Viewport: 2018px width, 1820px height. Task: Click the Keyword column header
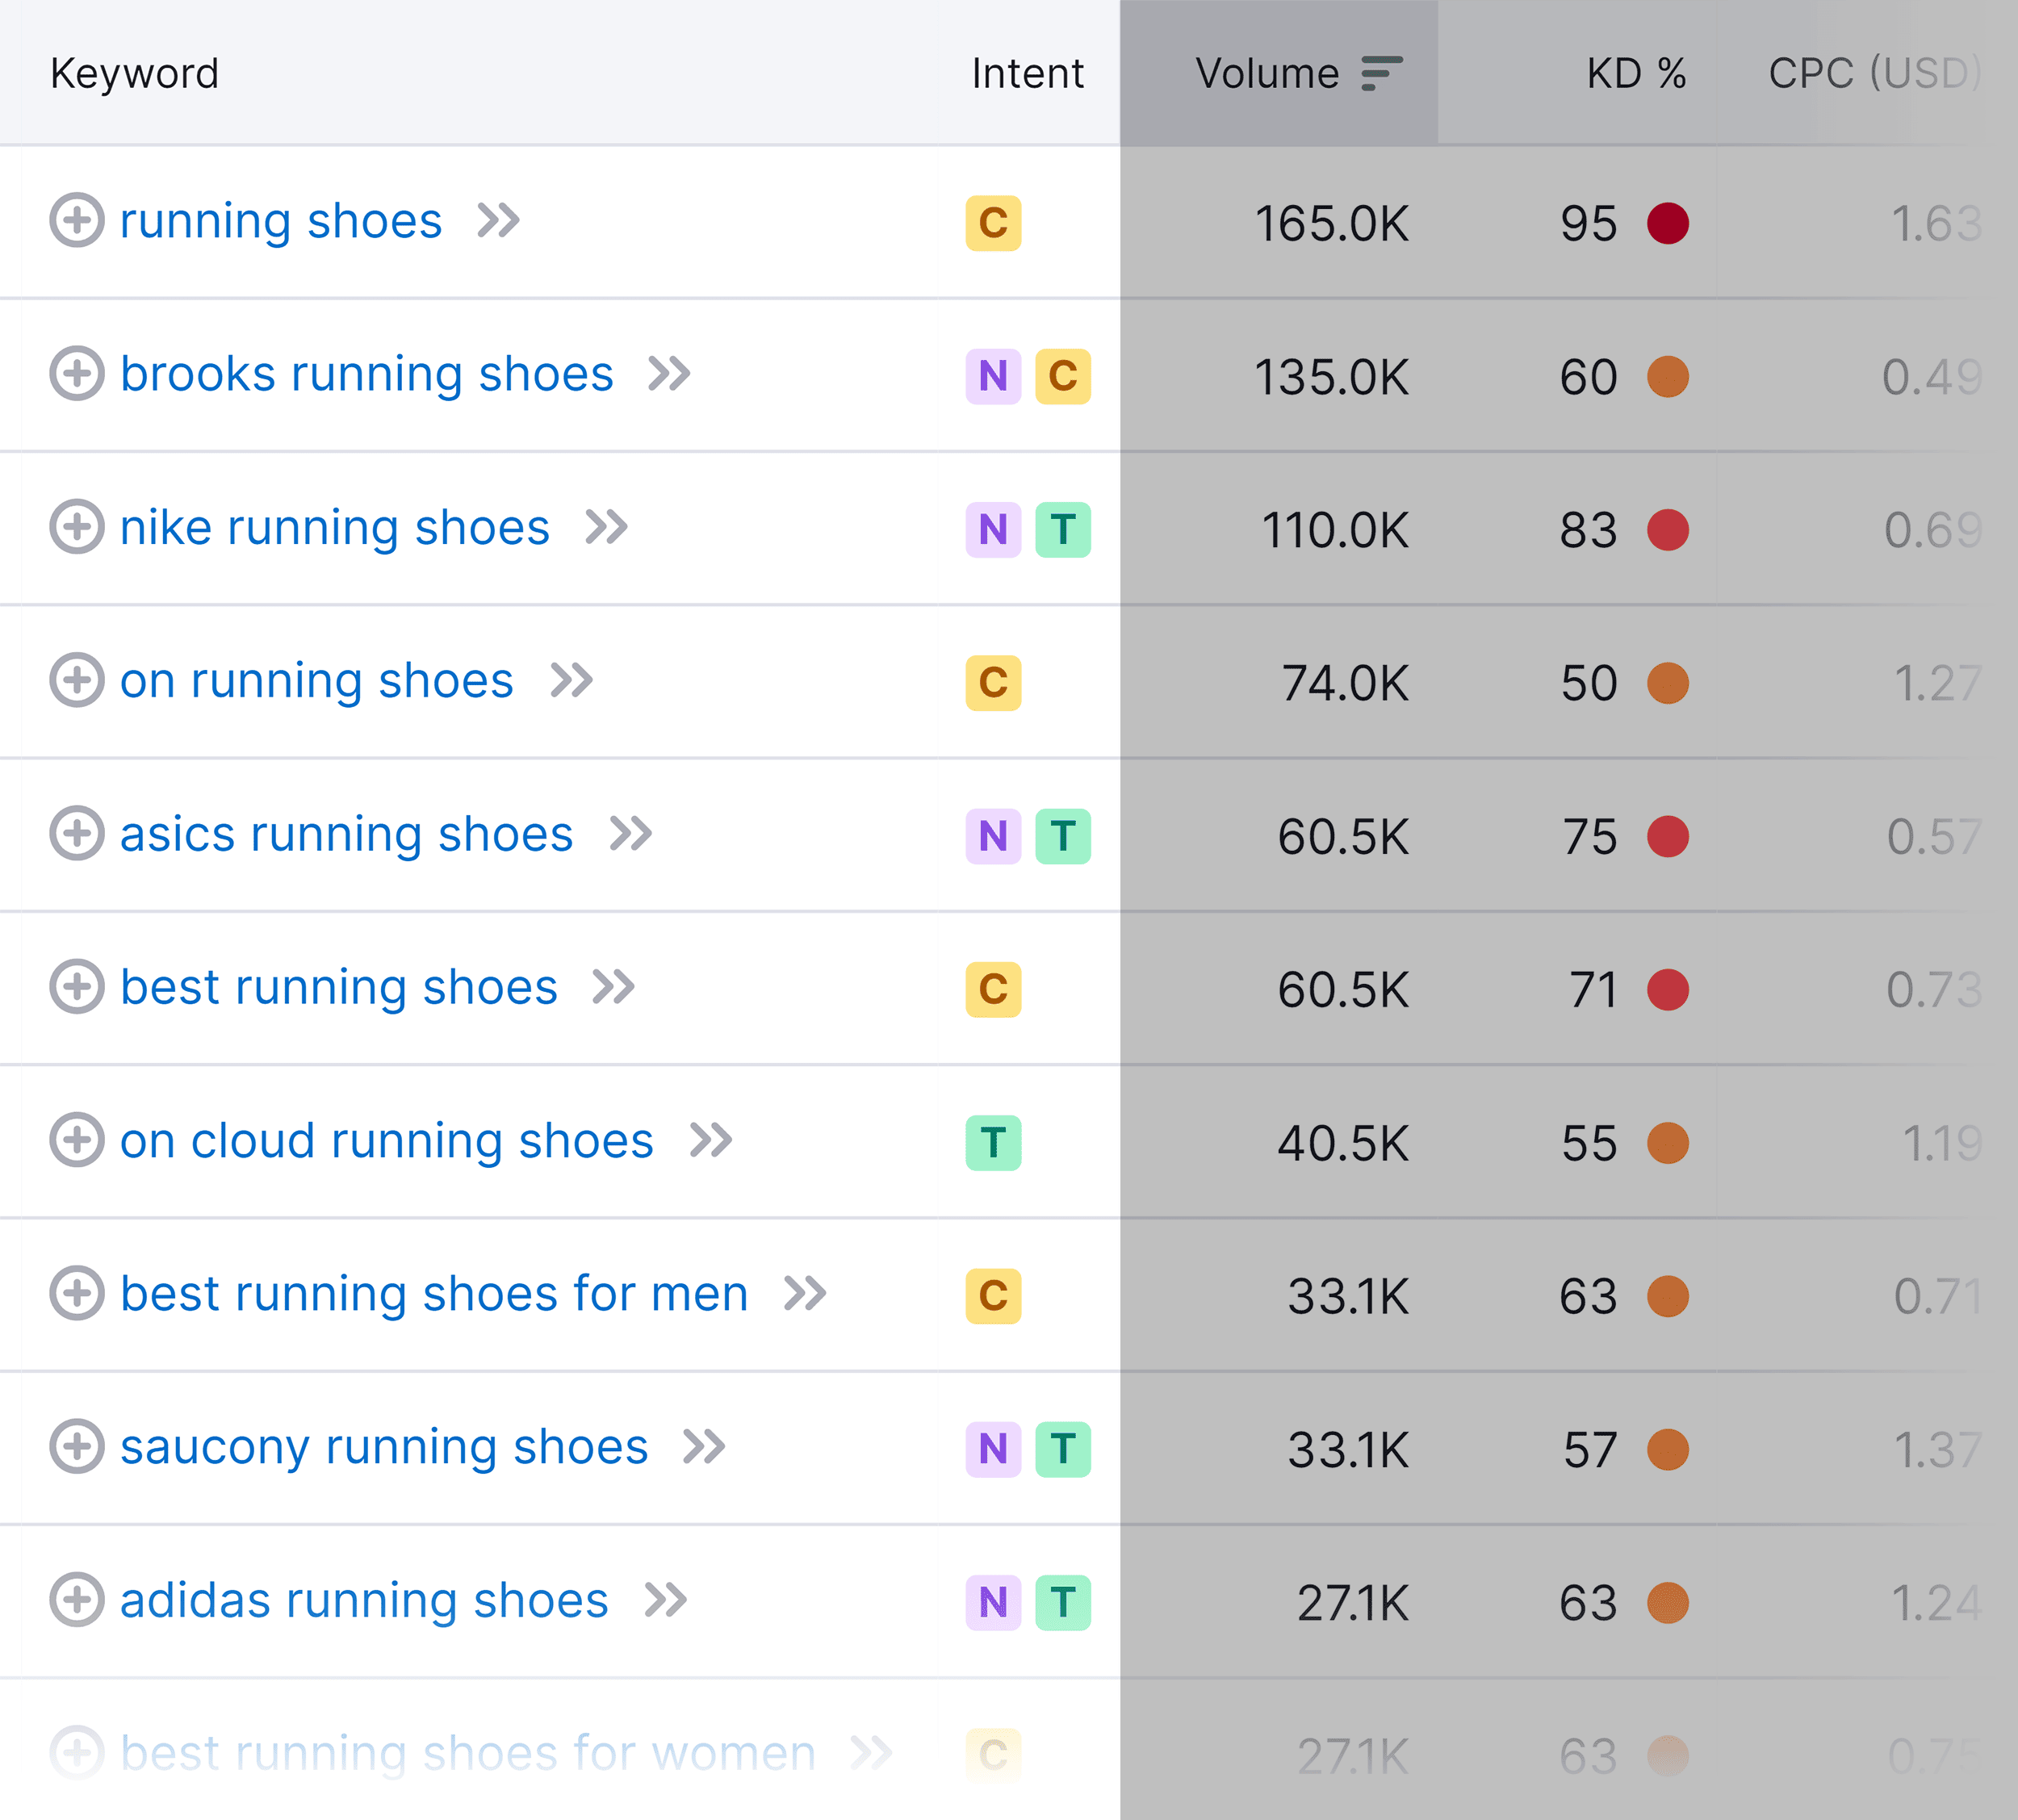pos(134,73)
